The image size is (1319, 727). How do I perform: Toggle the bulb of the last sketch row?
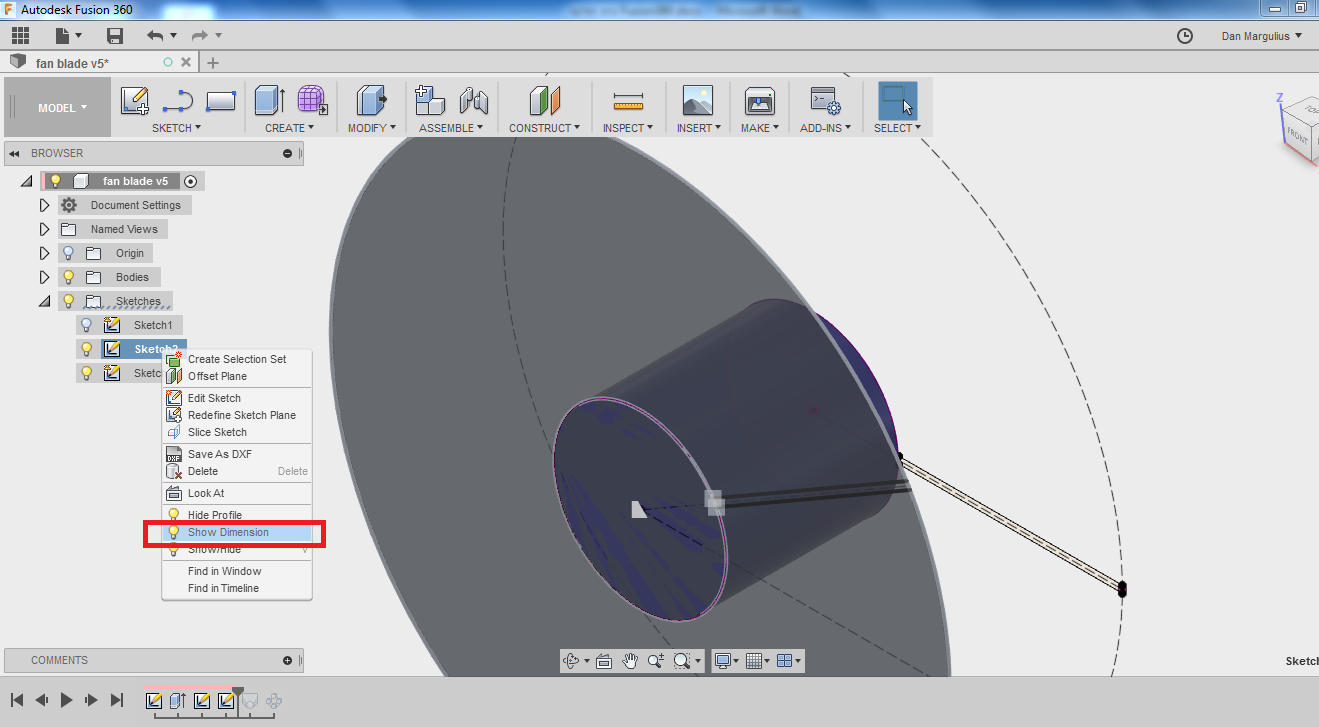coord(87,373)
